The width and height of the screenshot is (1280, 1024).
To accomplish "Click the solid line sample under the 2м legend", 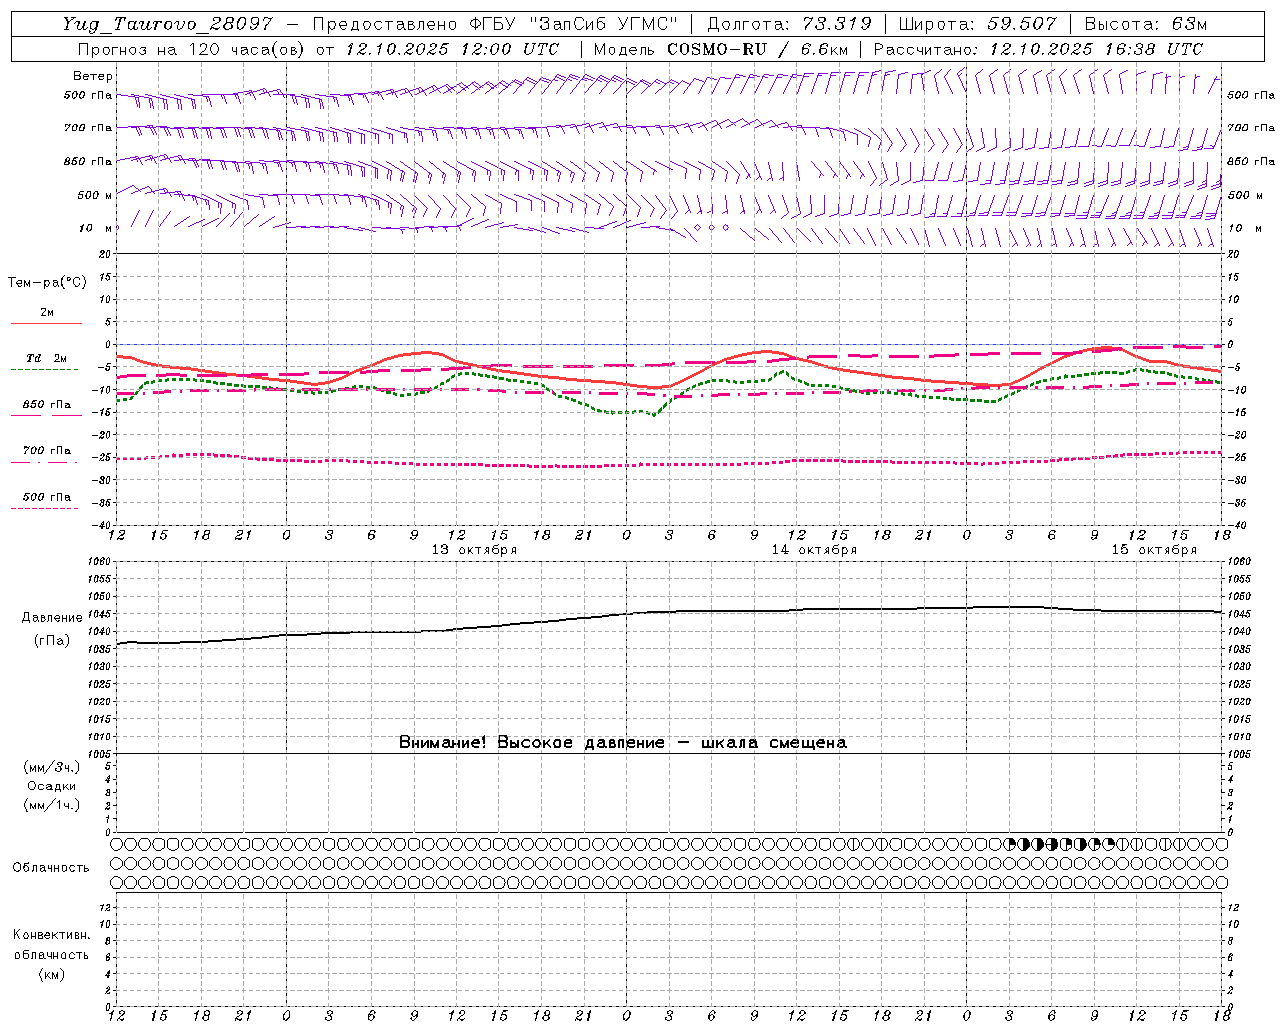I will click(x=46, y=323).
